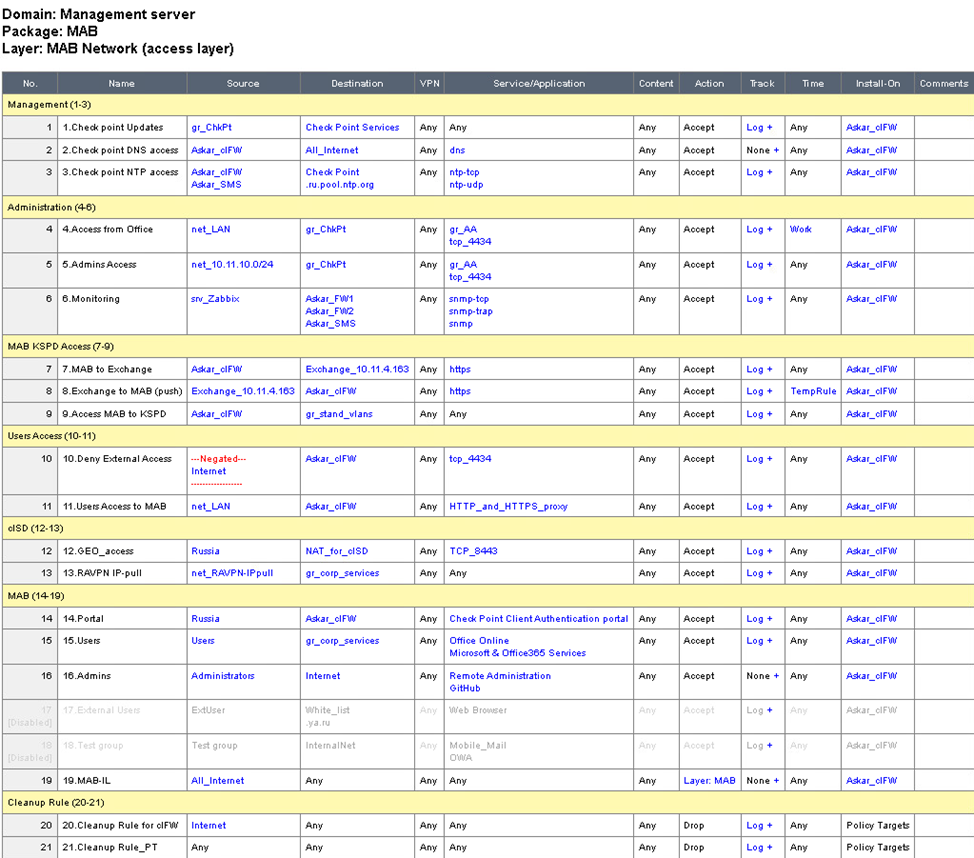
Task: Click the Work time link in rule 4
Action: (801, 229)
